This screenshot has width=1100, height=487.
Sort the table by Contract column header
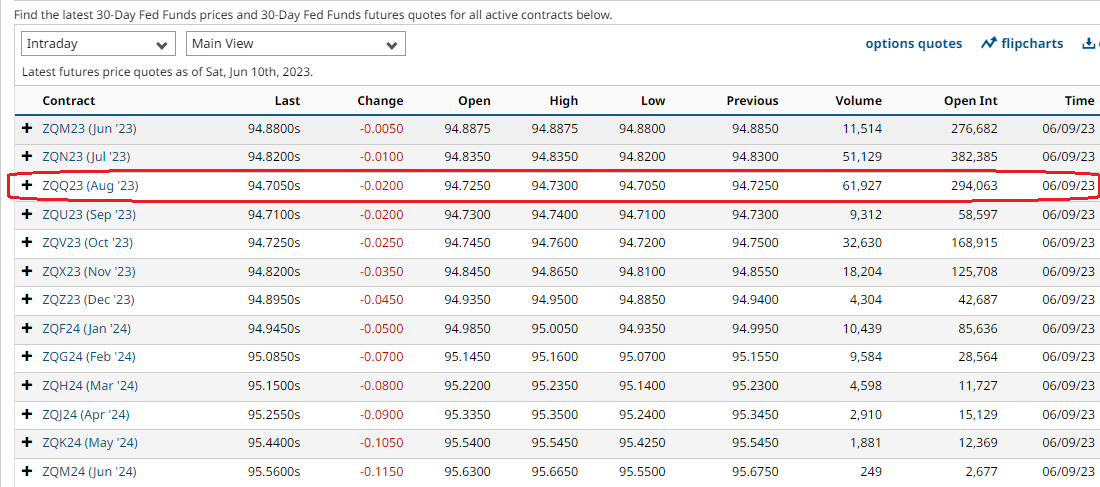tap(69, 101)
